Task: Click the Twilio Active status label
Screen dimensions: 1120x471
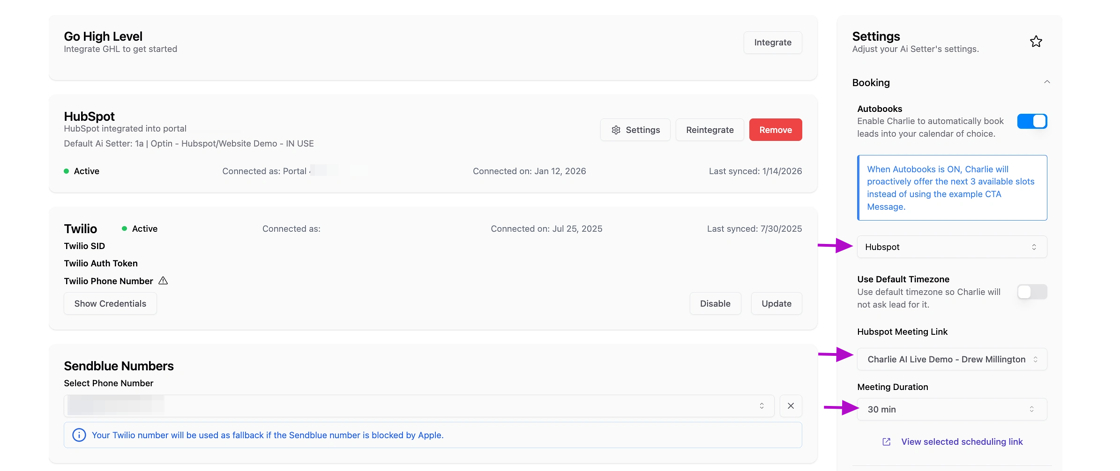Action: [144, 229]
